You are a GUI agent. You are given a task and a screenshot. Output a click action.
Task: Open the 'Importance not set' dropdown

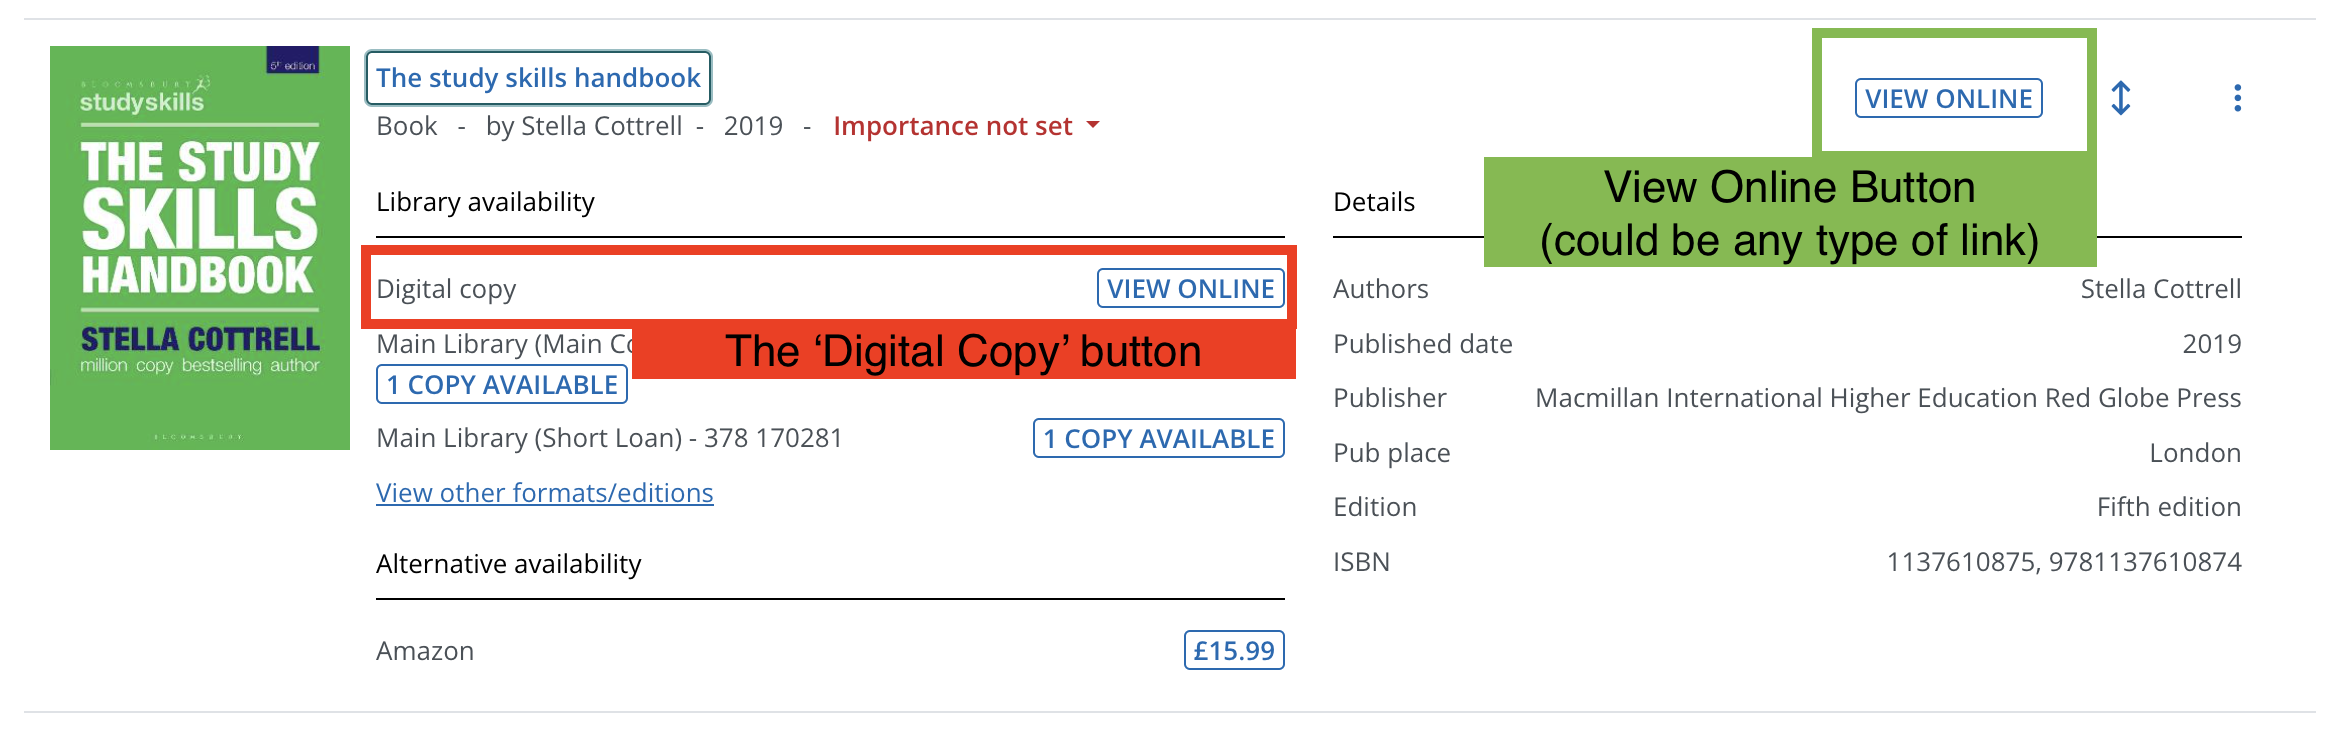click(x=953, y=126)
